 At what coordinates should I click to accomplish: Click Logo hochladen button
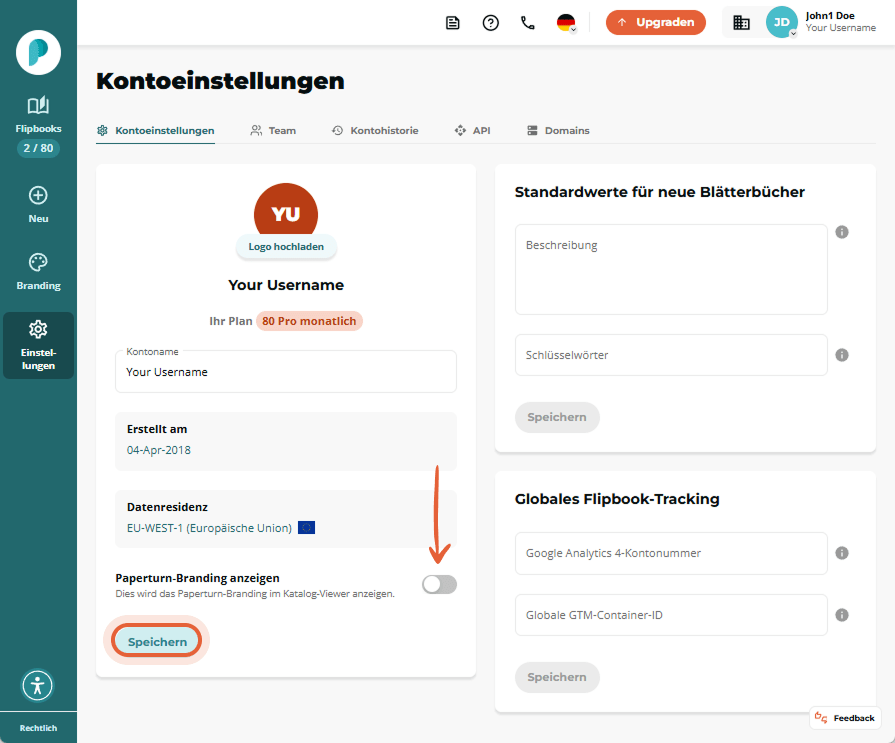(x=286, y=247)
